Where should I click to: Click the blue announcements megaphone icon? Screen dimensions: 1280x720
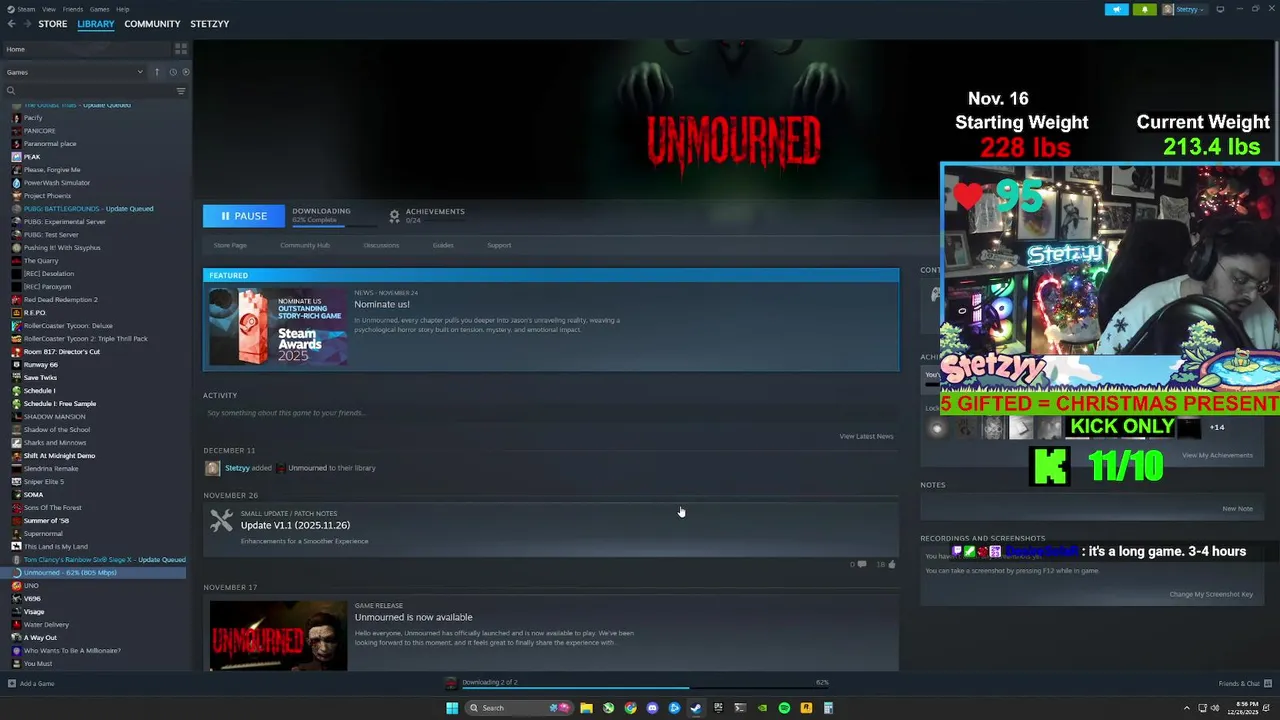[1117, 9]
